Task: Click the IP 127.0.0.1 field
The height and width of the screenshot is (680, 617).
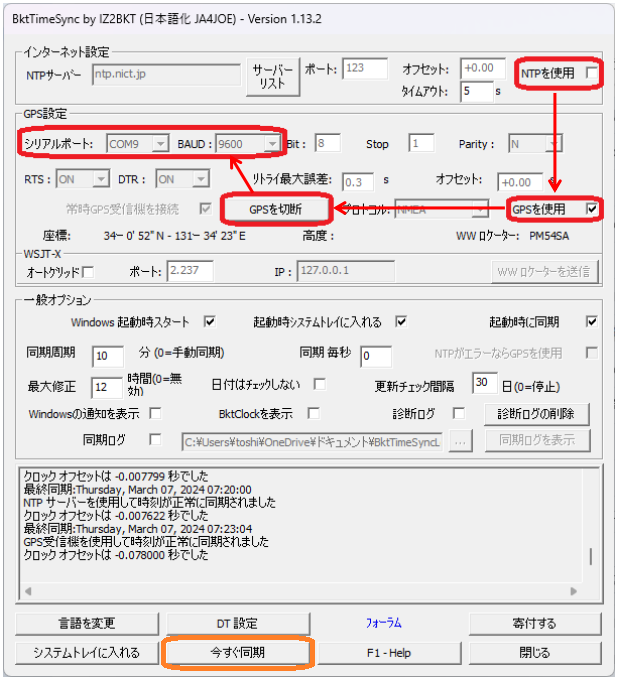Action: (346, 271)
